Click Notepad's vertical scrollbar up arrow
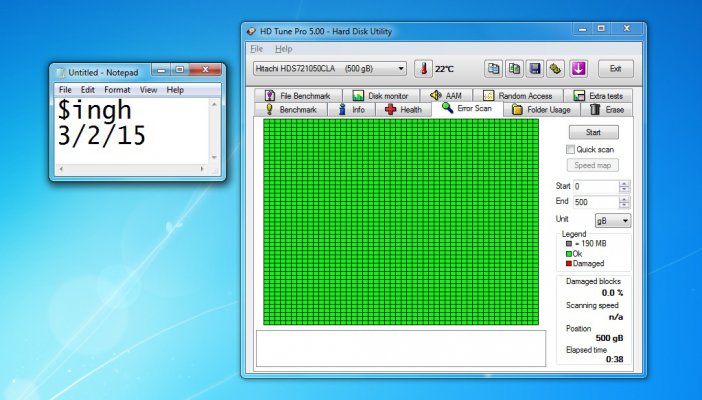 coord(214,104)
